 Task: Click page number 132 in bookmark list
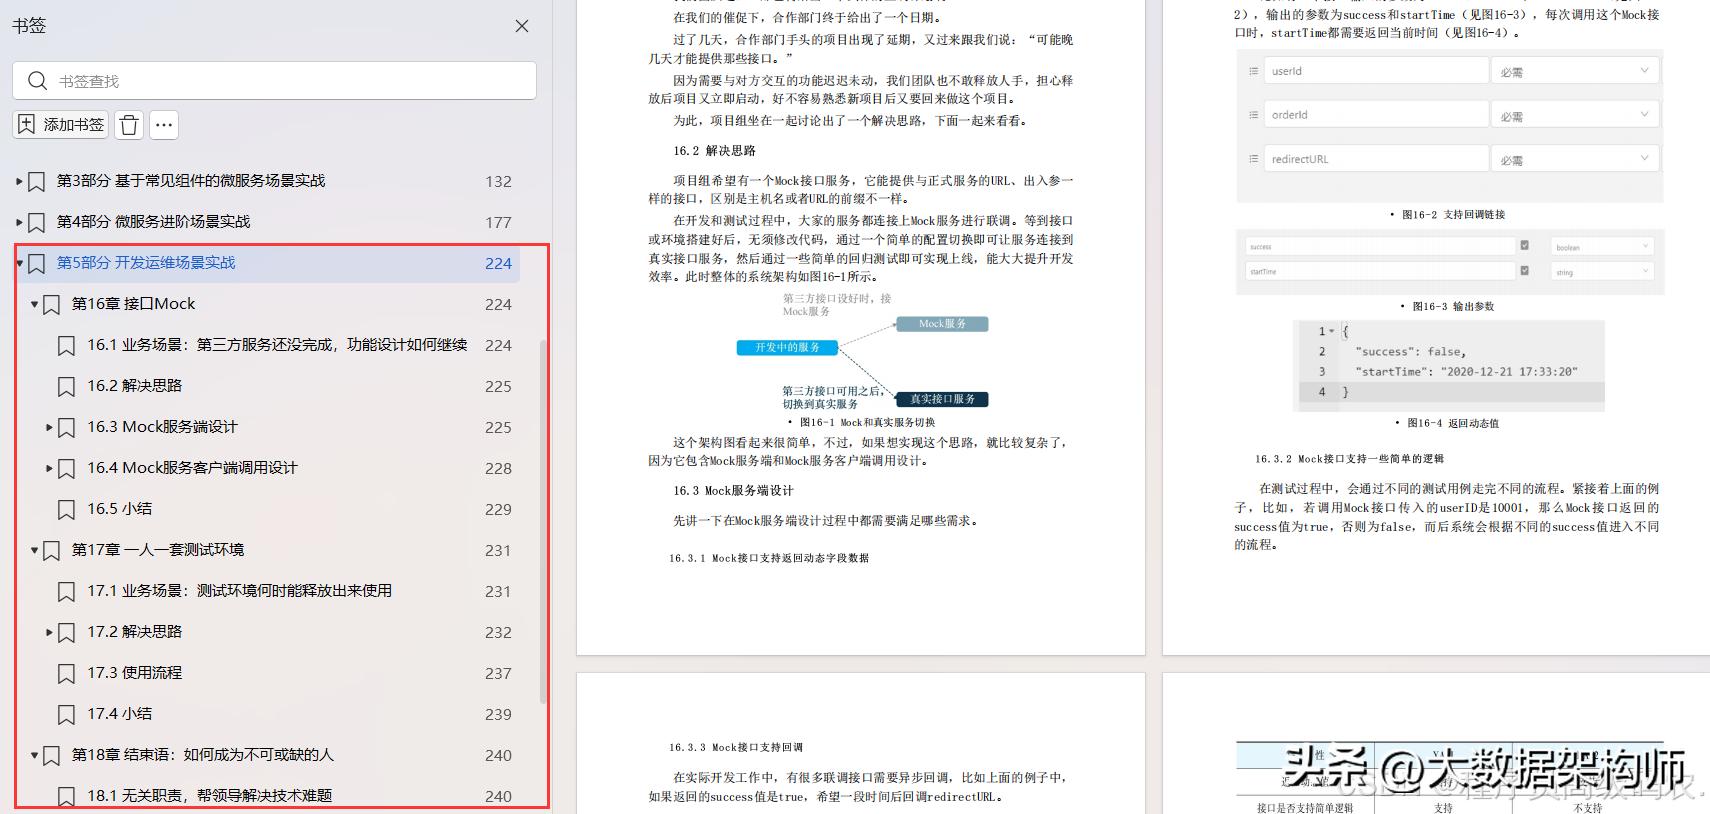tap(498, 182)
